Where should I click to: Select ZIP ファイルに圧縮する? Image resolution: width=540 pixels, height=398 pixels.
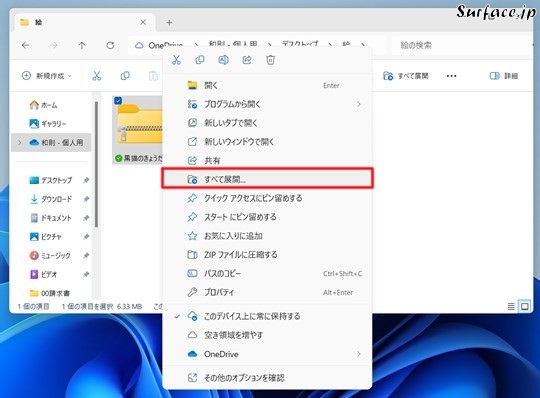tap(267, 254)
